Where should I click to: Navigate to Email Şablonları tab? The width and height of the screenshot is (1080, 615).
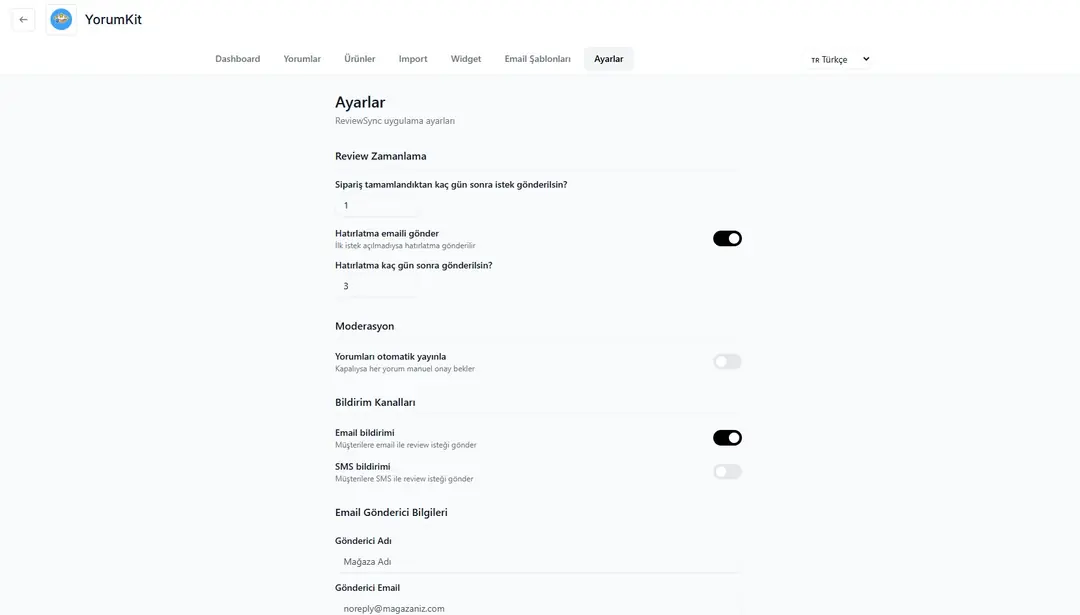[537, 59]
